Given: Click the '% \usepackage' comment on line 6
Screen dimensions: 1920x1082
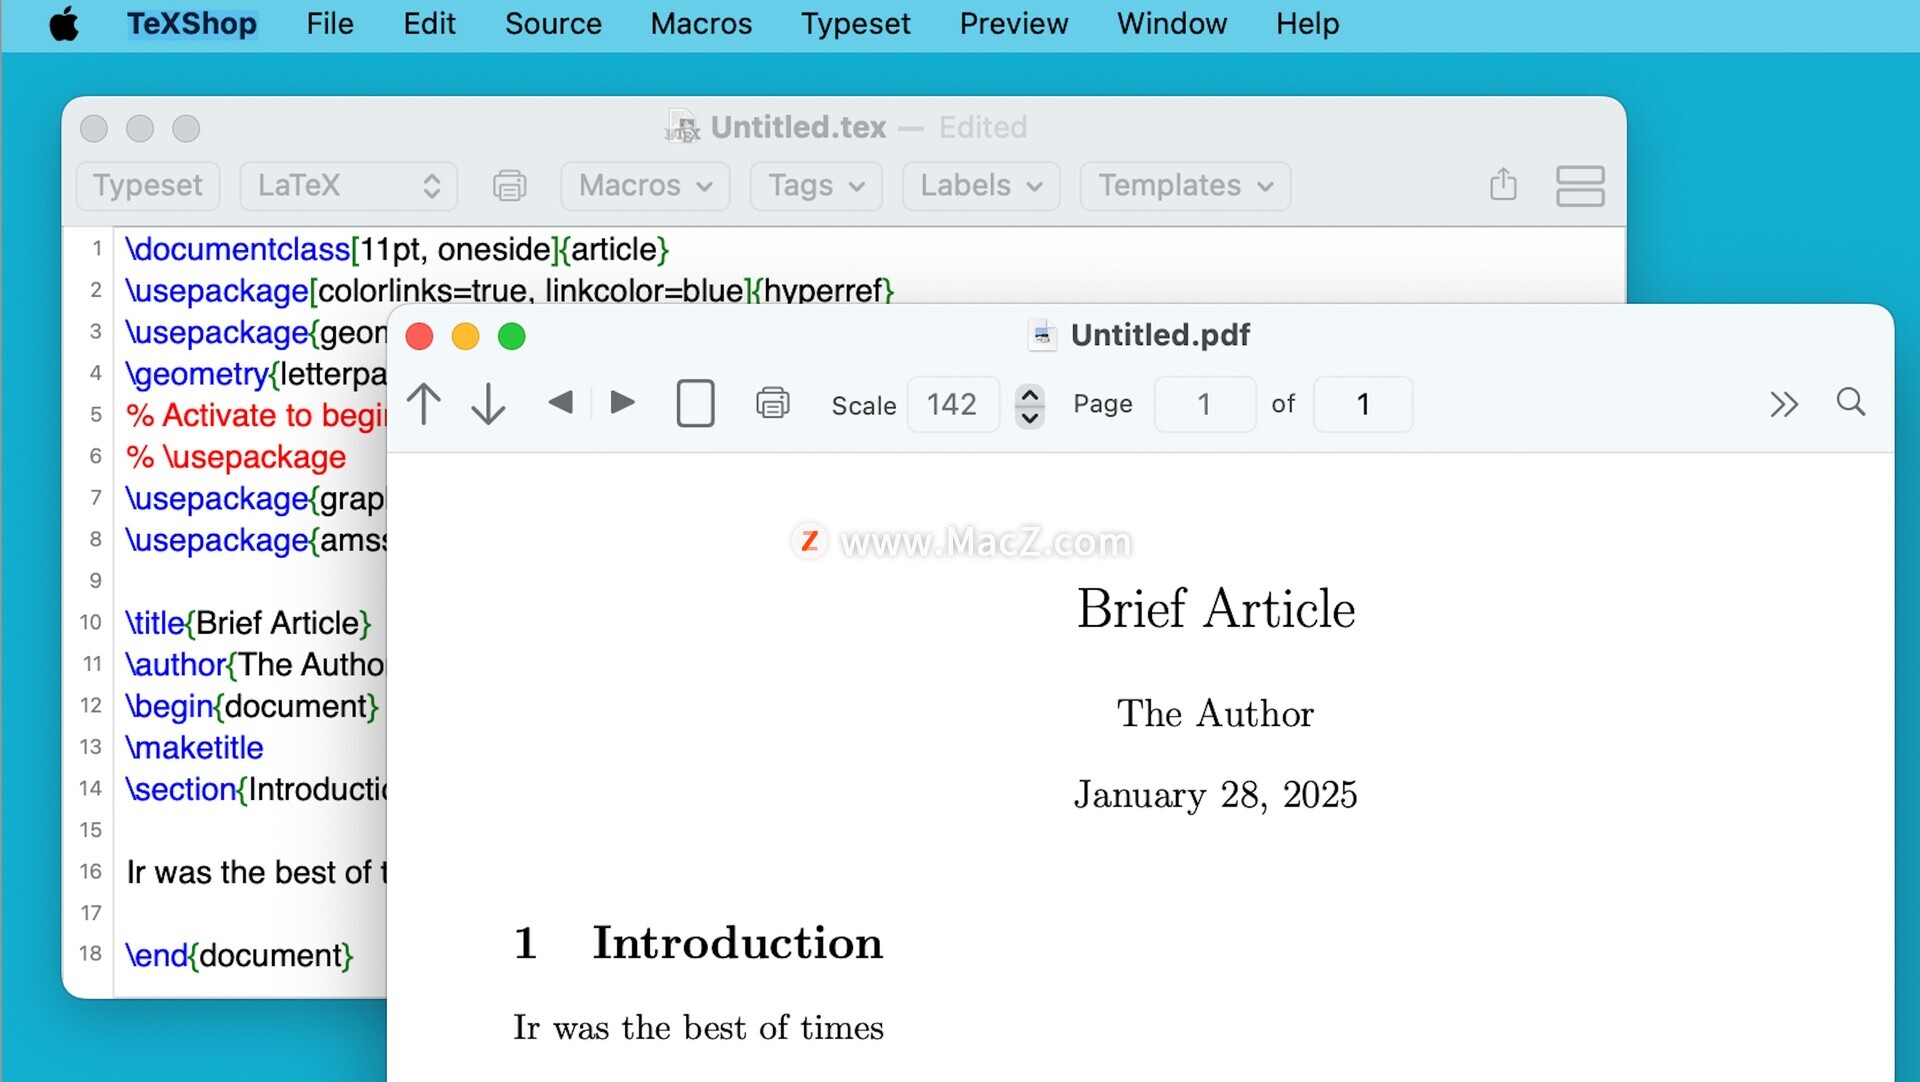Looking at the screenshot, I should 236,457.
